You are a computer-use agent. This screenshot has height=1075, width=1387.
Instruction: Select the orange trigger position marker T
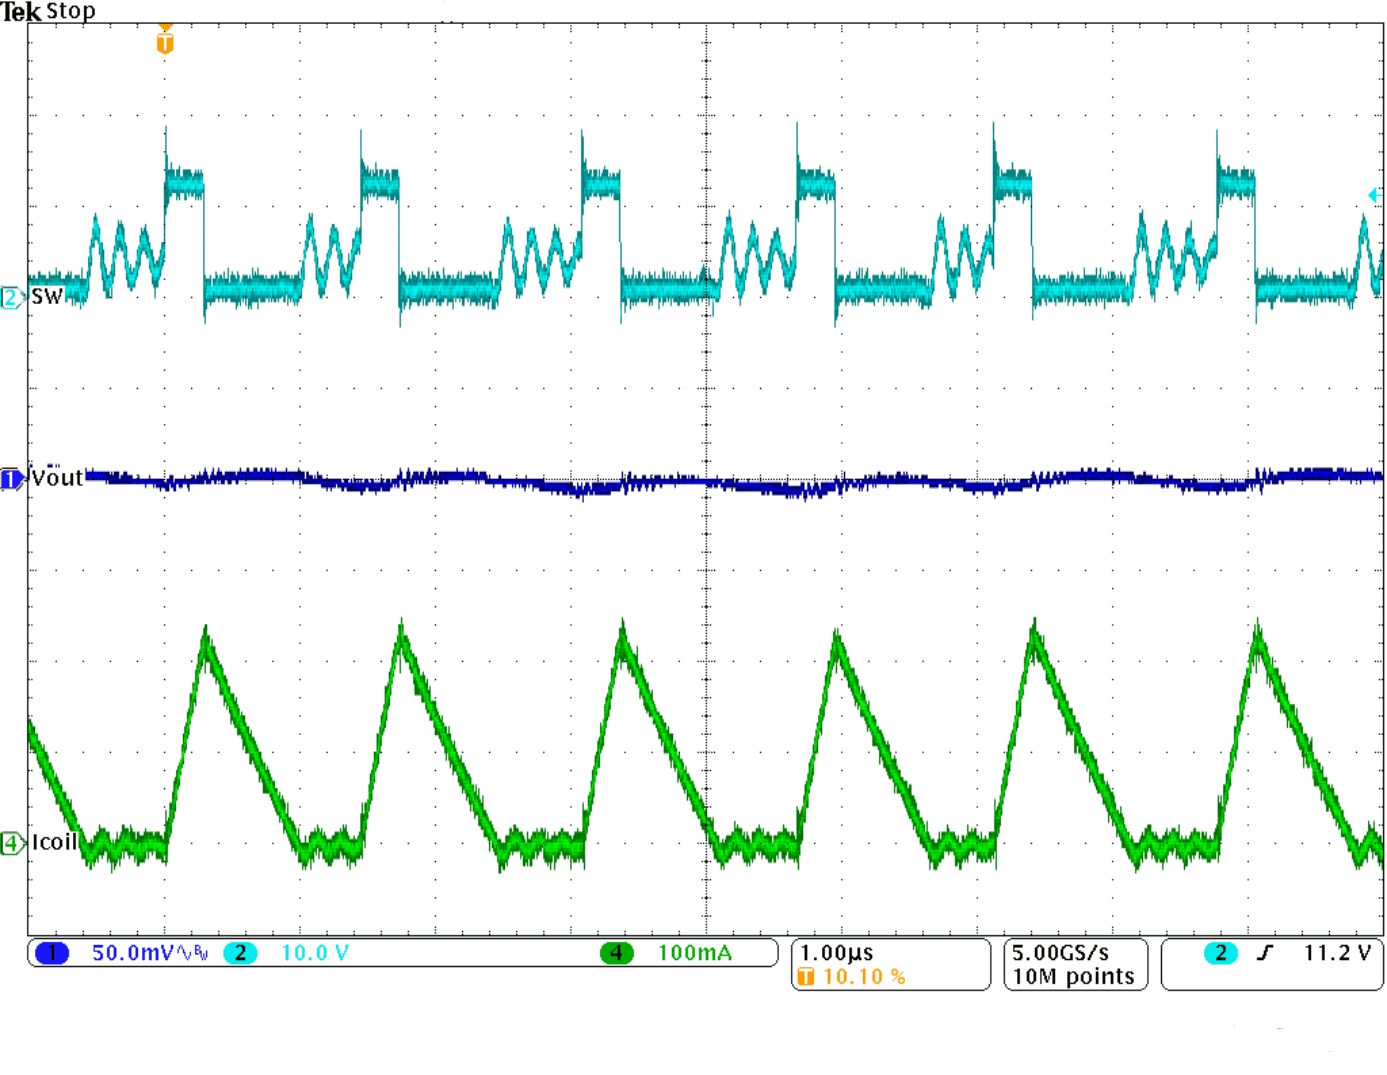point(163,43)
